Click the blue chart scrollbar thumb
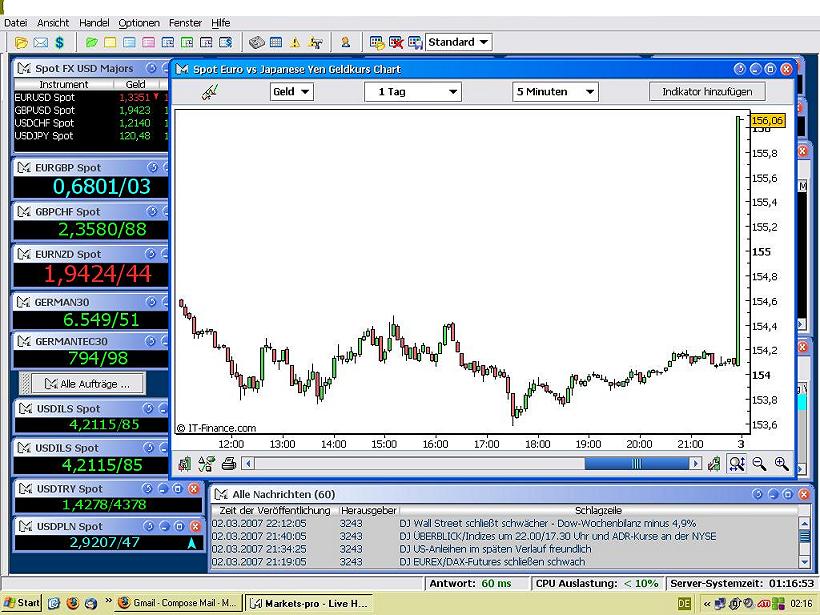The height and width of the screenshot is (615, 820). click(636, 463)
